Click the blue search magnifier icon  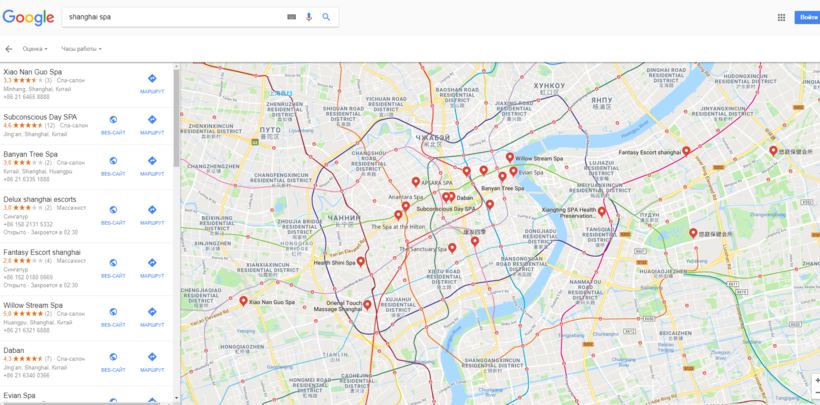[326, 17]
